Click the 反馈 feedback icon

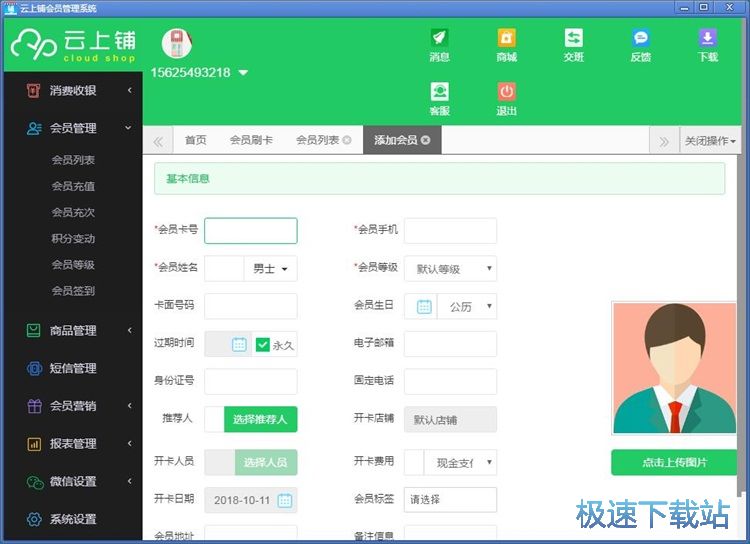pyautogui.click(x=640, y=40)
